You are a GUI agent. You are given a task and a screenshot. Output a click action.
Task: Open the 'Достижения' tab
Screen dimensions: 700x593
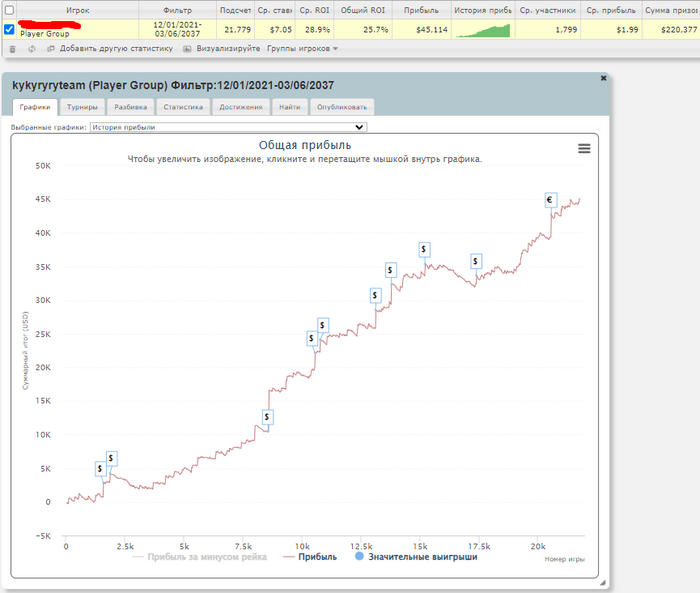click(x=241, y=107)
